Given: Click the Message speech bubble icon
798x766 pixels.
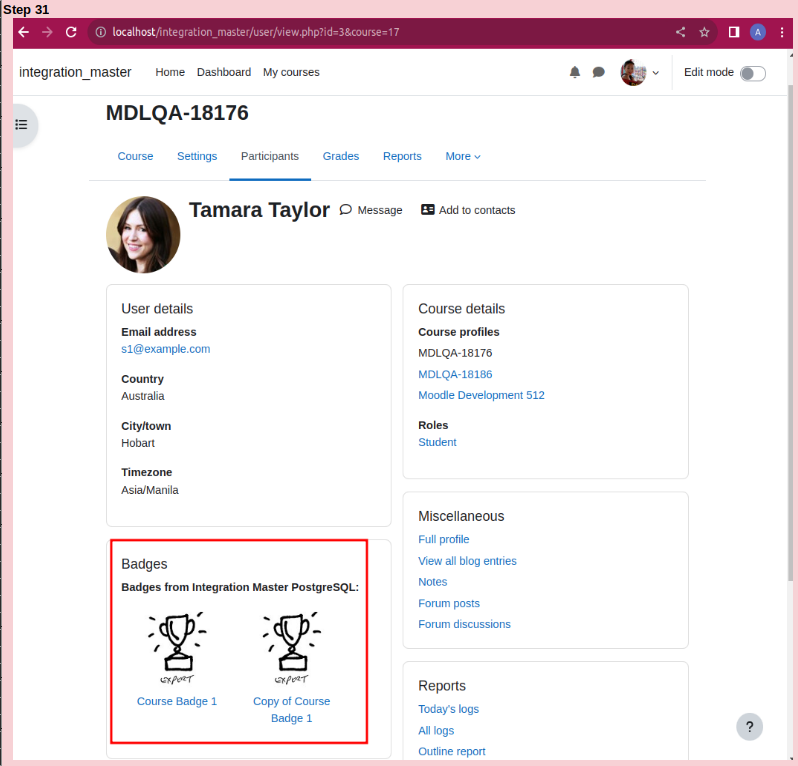Looking at the screenshot, I should click(x=346, y=210).
